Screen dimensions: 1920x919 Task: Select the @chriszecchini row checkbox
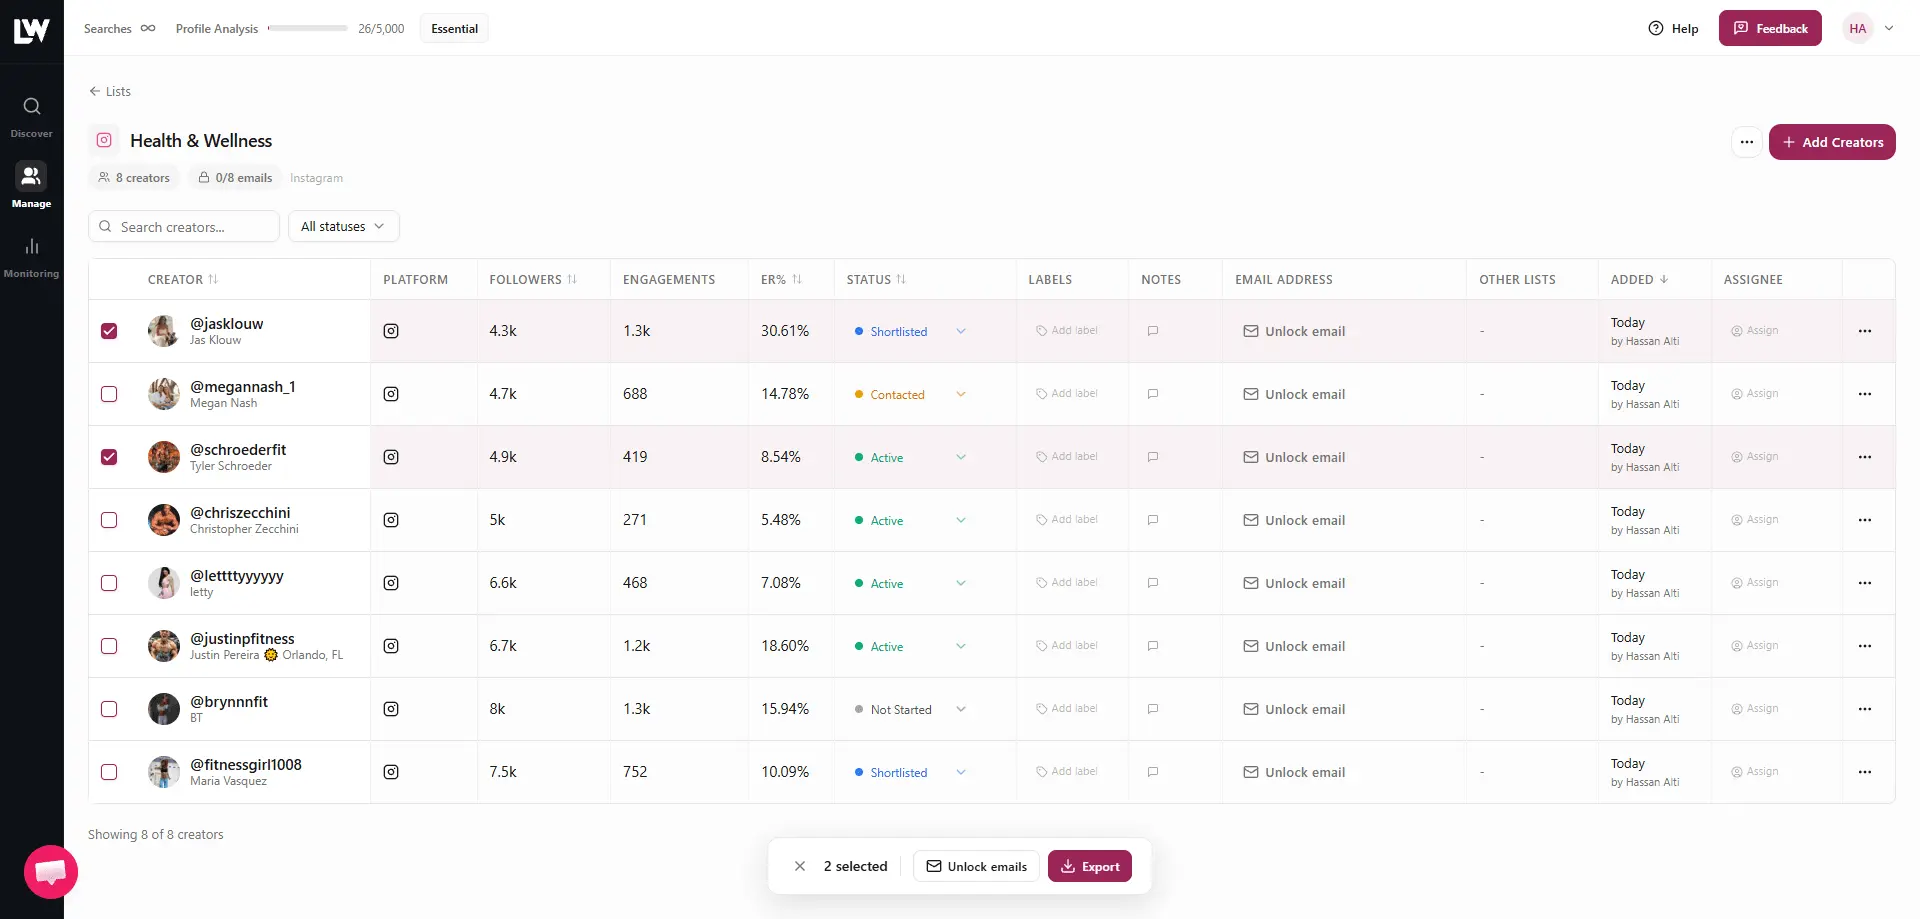[x=109, y=520]
